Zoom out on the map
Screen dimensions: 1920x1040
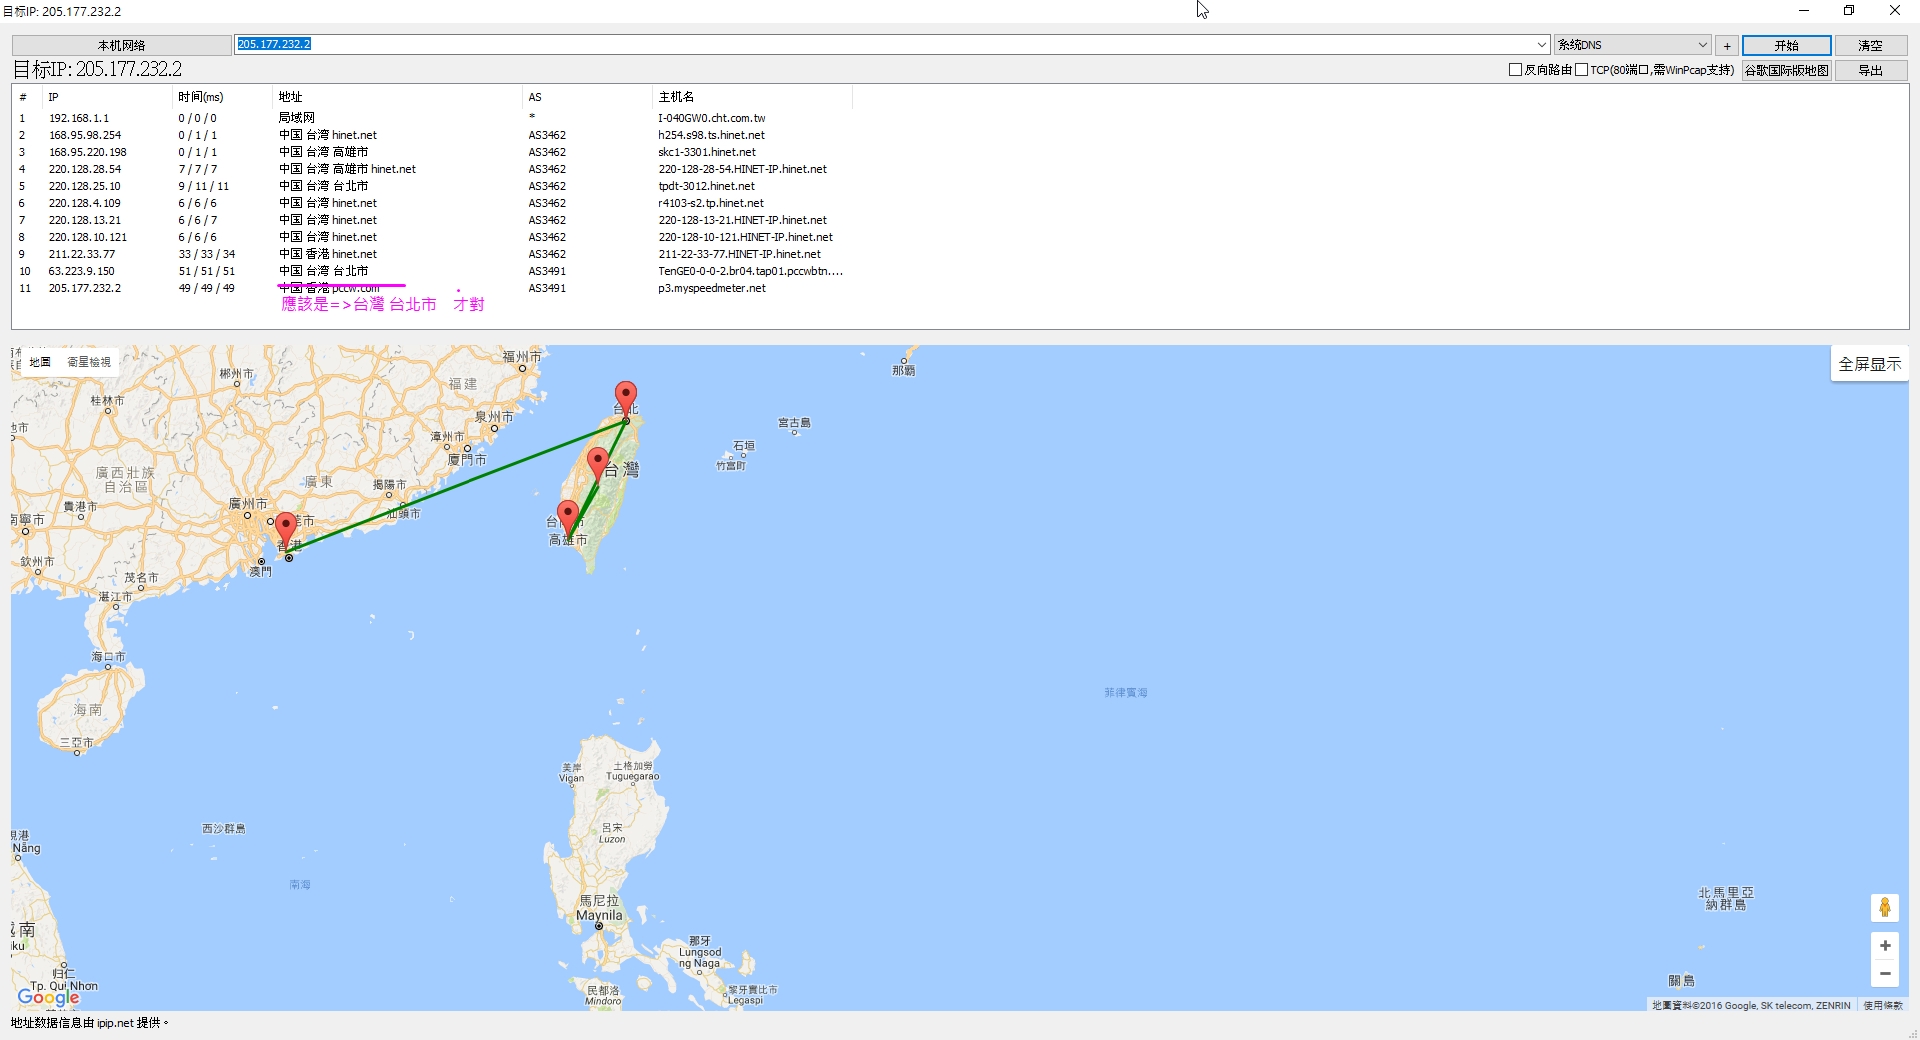[1885, 973]
